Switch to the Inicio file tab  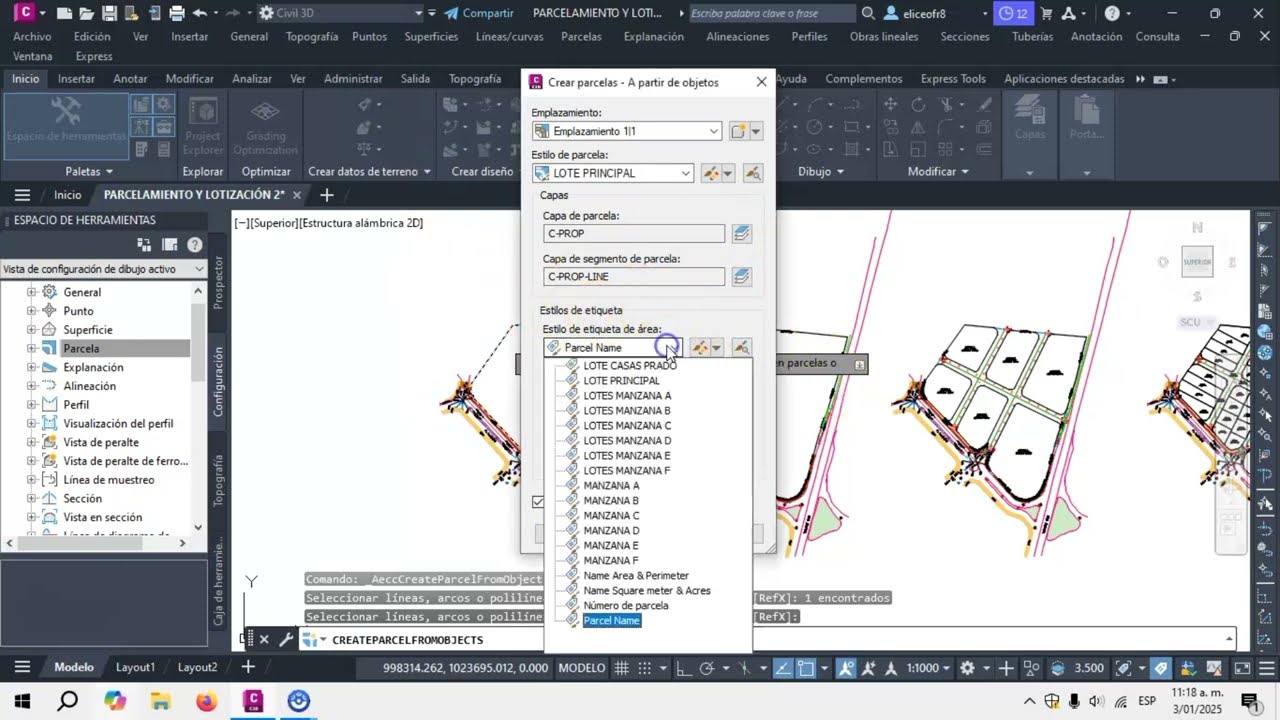[67, 195]
